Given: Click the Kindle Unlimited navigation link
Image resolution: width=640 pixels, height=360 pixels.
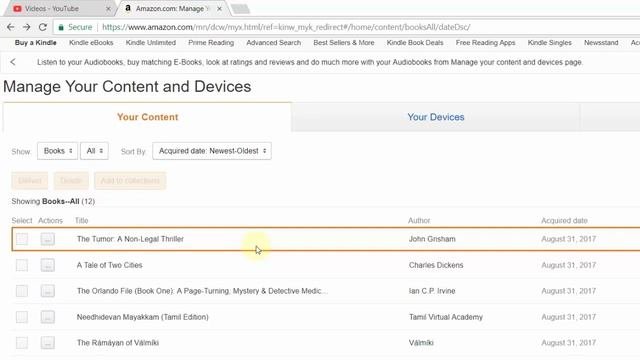Looking at the screenshot, I should click(x=151, y=42).
